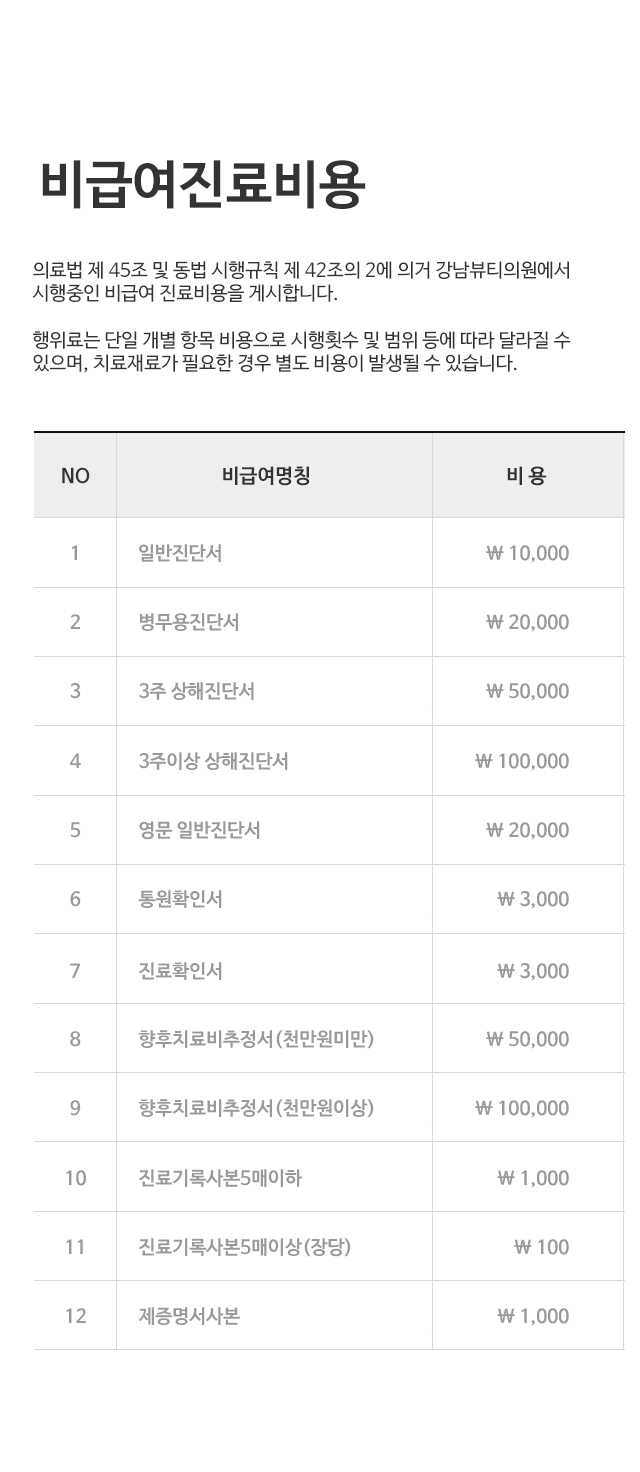The width and height of the screenshot is (640, 1472).
Task: Select the 제증명서사본 item
Action: pyautogui.click(x=189, y=1316)
